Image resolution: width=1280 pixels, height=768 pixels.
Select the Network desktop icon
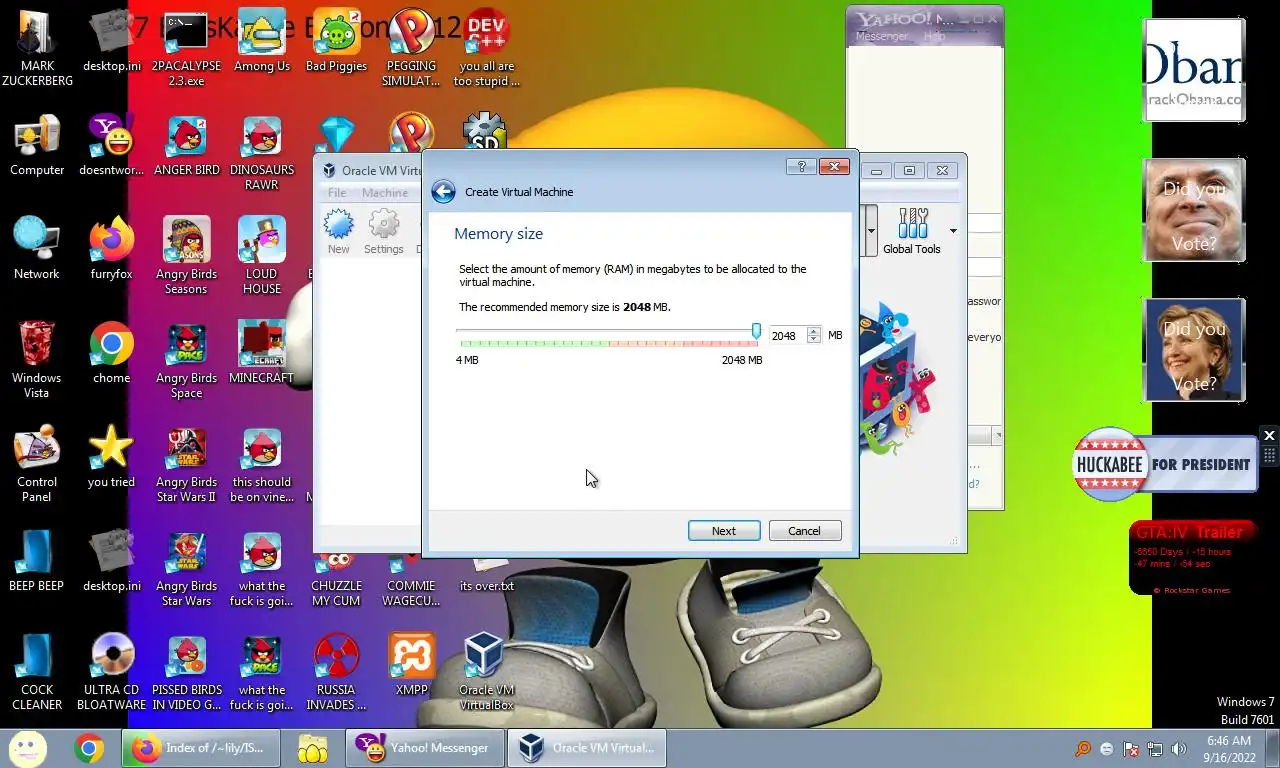point(37,250)
